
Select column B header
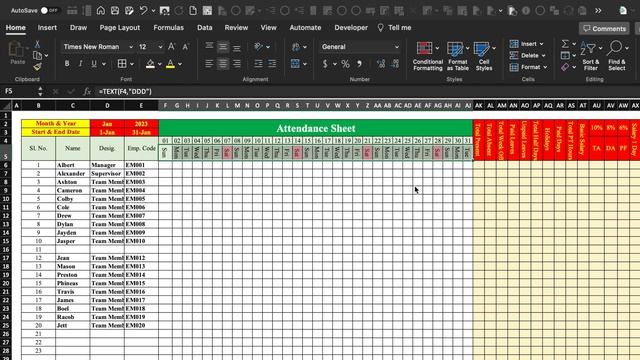[x=38, y=106]
